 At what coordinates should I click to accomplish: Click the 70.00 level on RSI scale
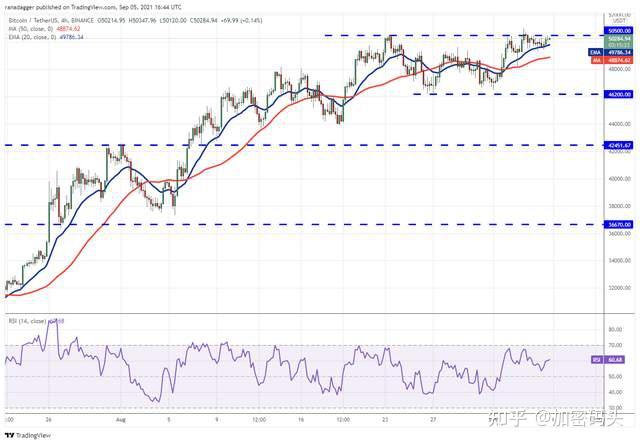(615, 345)
